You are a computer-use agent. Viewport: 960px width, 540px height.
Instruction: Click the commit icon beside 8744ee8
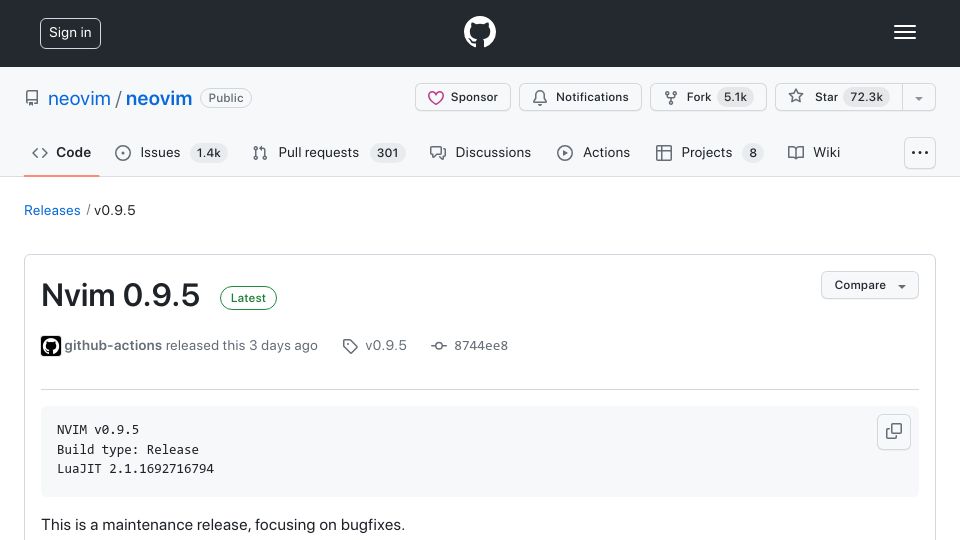[x=438, y=346]
